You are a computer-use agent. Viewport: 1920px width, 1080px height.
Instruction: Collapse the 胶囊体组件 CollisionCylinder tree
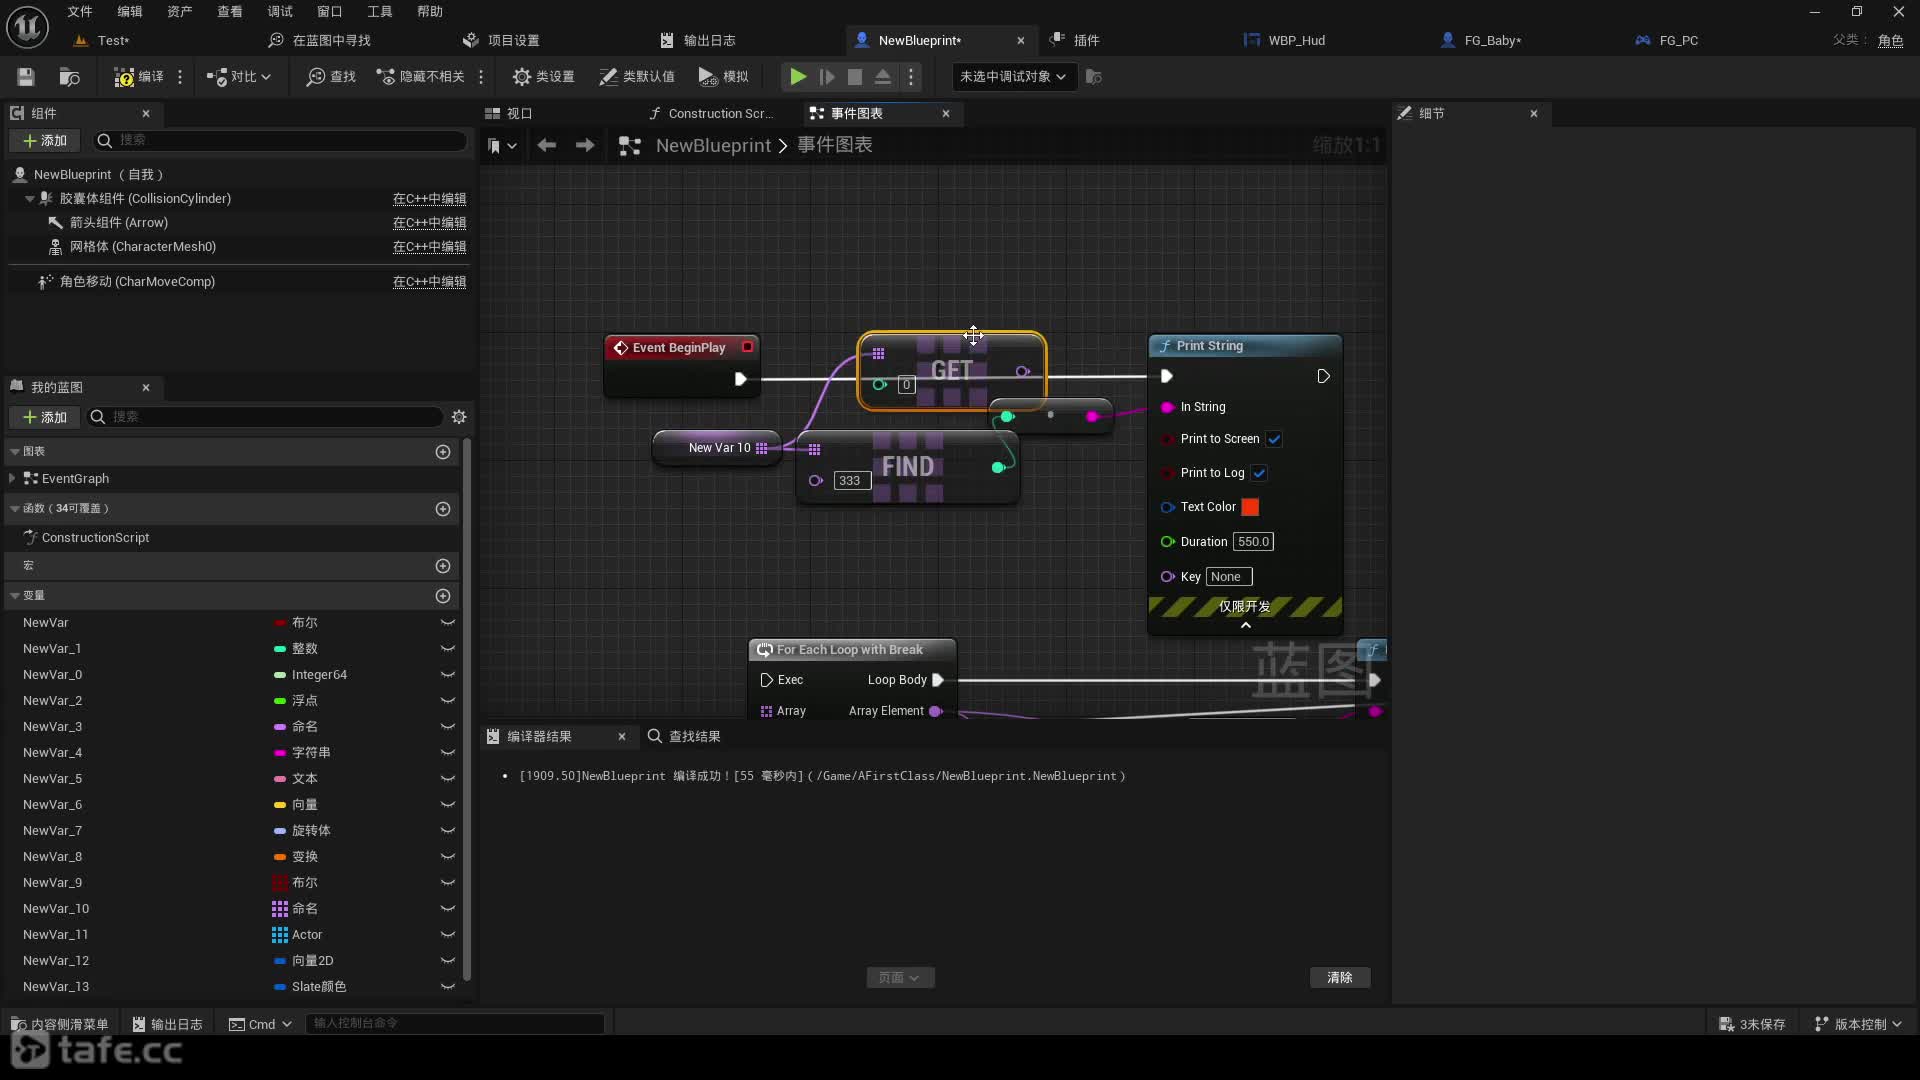(29, 199)
